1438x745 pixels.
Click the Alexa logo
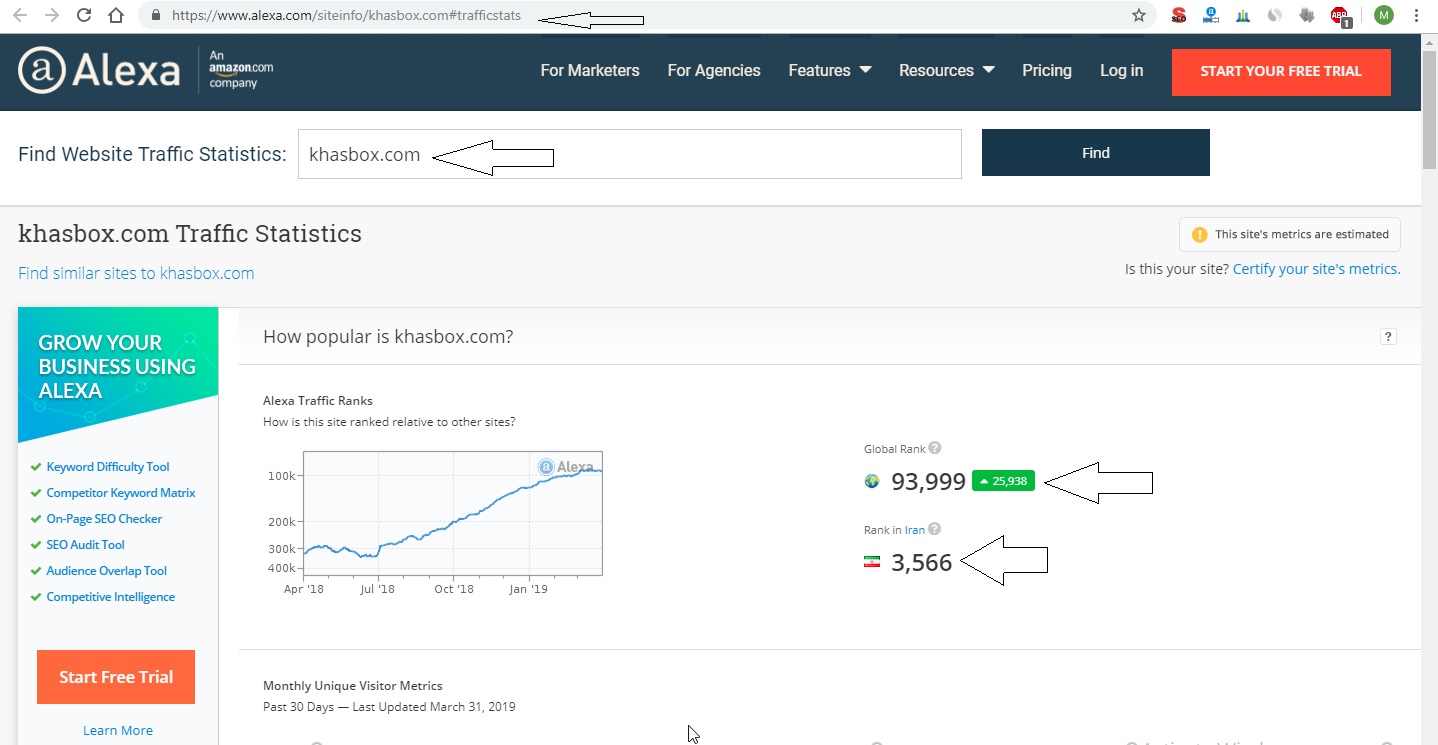point(100,71)
